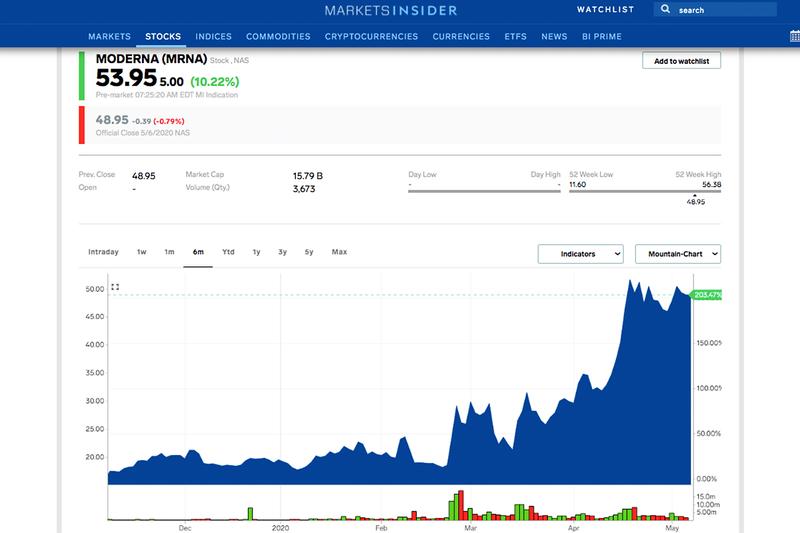The image size is (800, 533).
Task: Select the 6m chart range
Action: [198, 252]
